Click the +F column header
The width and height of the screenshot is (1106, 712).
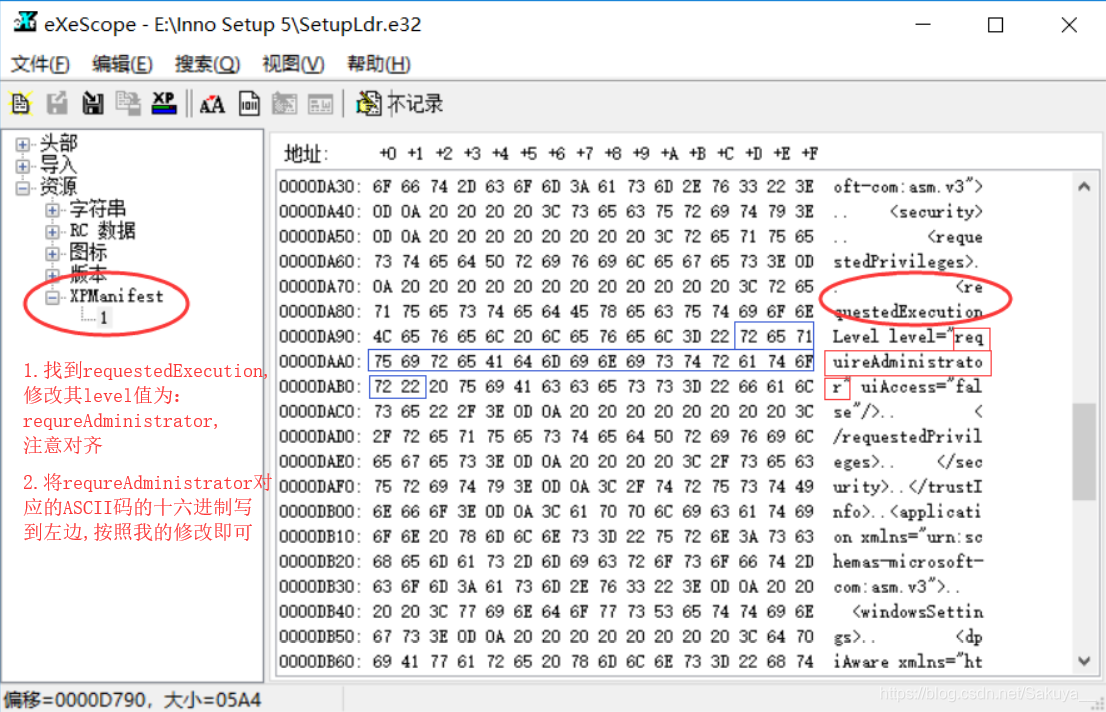(810, 154)
